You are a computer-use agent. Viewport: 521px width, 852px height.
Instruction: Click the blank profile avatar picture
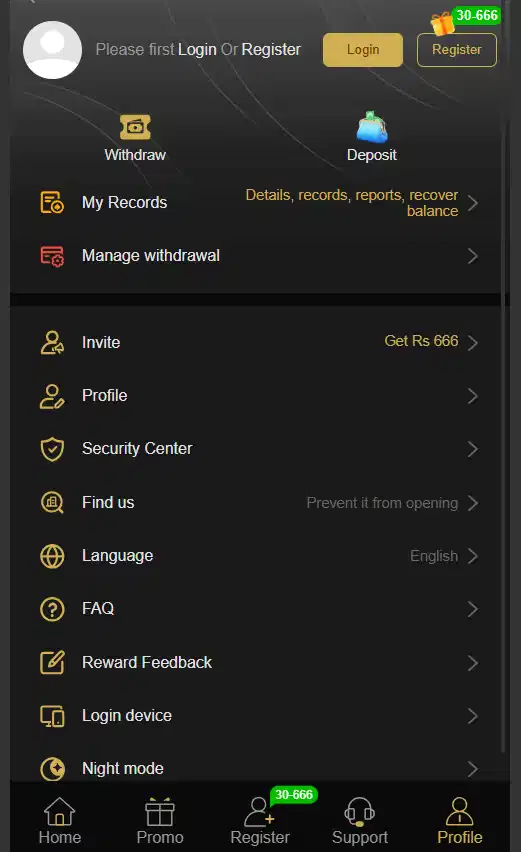(53, 50)
